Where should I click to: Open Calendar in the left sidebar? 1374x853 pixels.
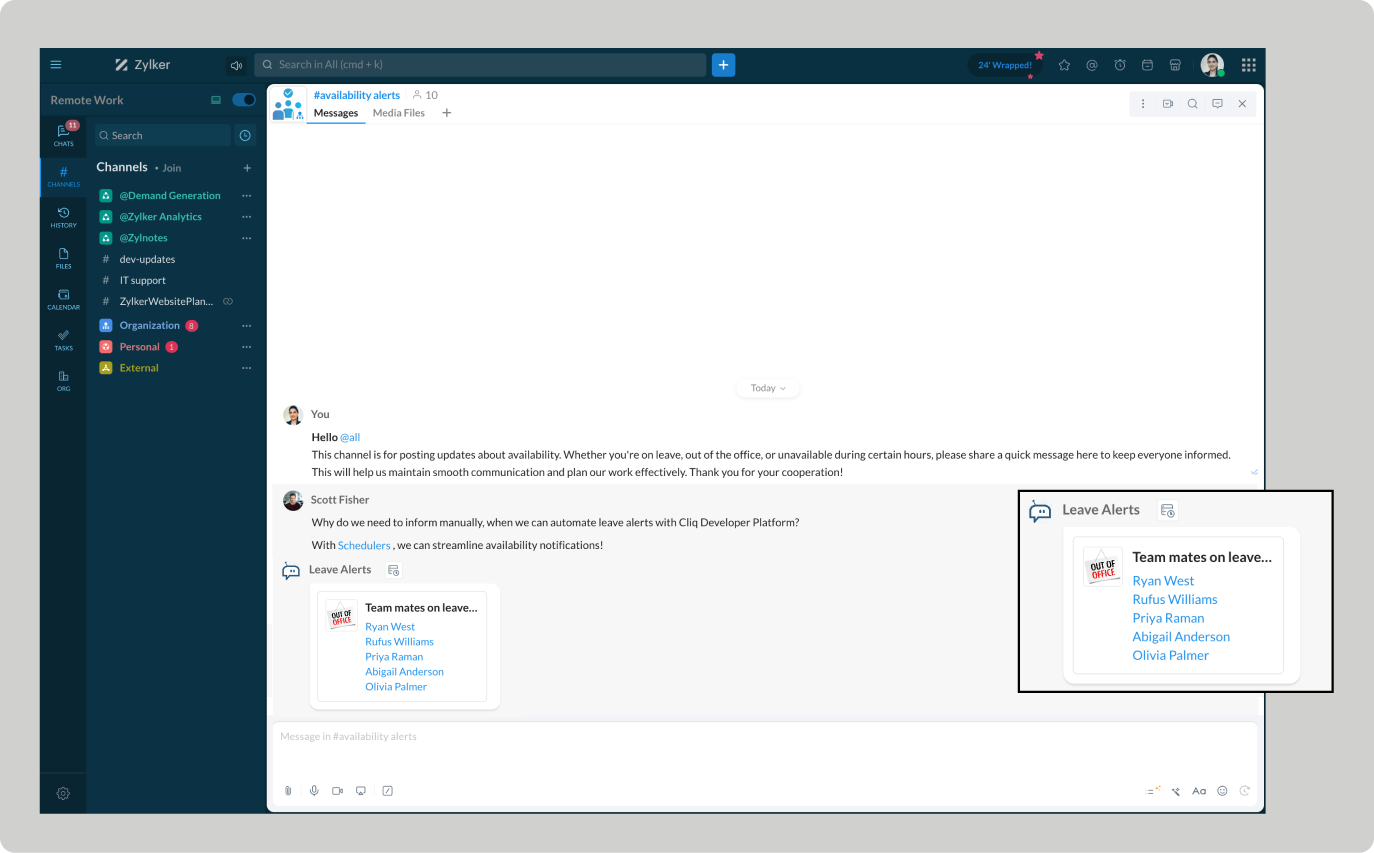(63, 299)
